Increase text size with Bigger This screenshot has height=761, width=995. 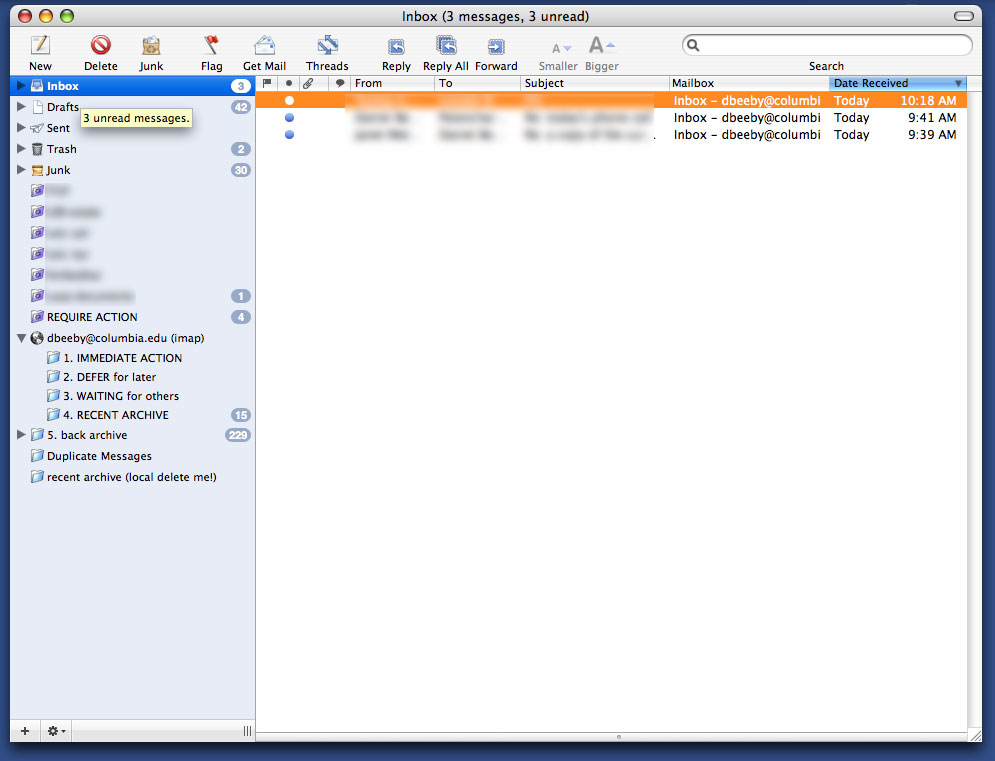(x=601, y=46)
